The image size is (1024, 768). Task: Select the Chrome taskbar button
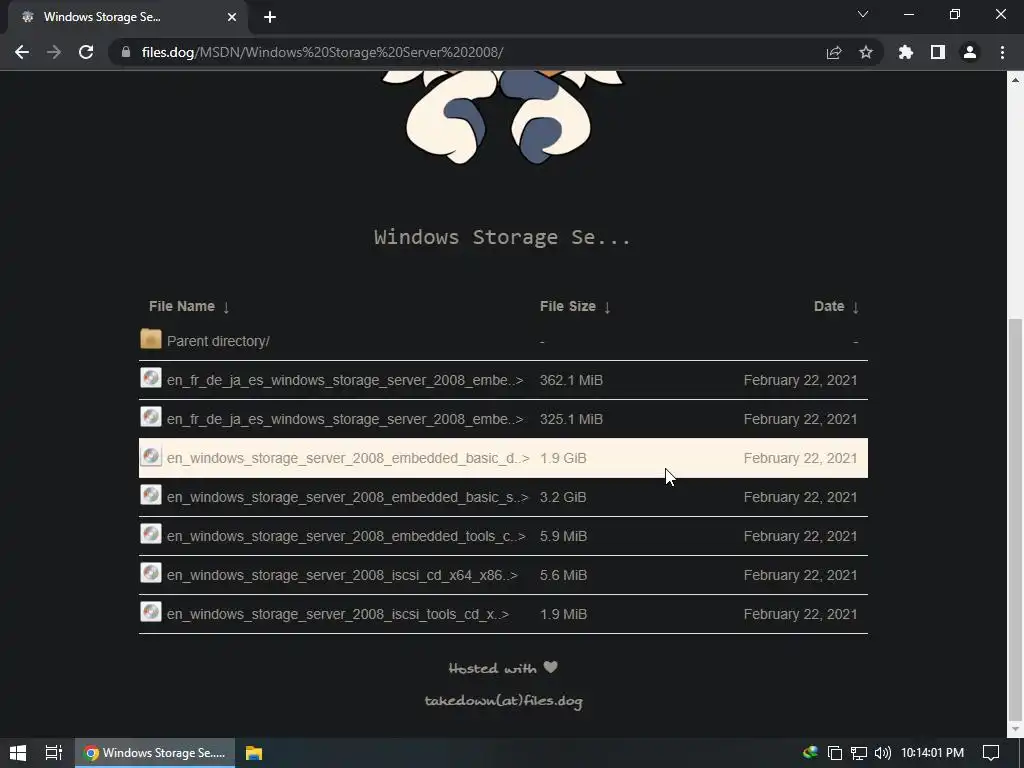(155, 753)
